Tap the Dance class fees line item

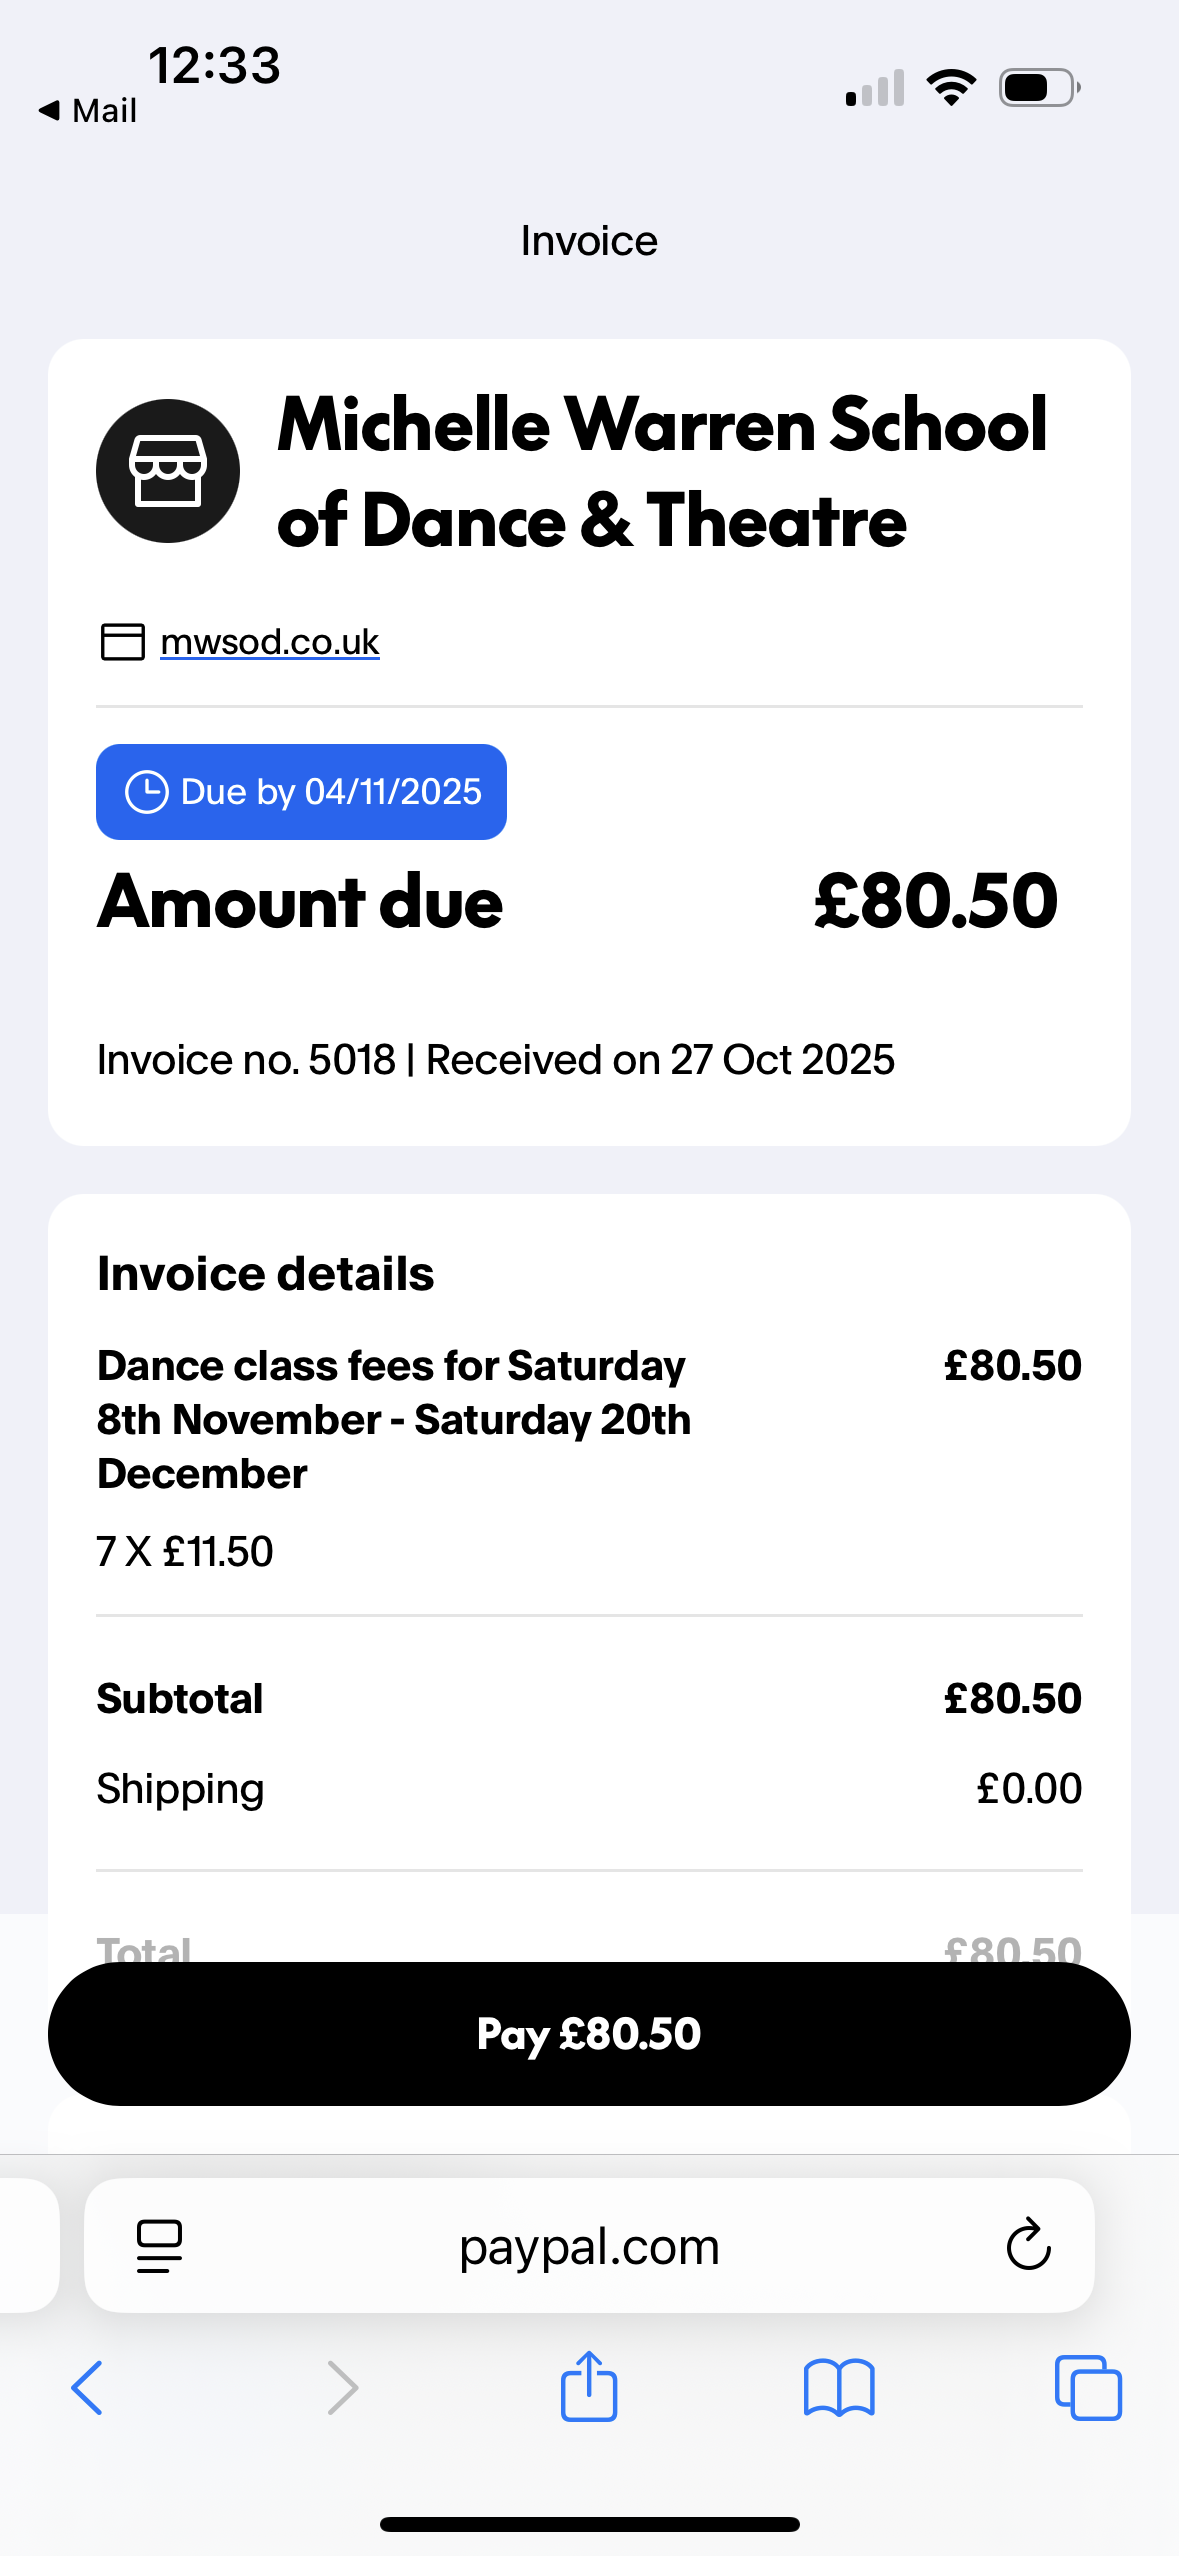pyautogui.click(x=394, y=1419)
